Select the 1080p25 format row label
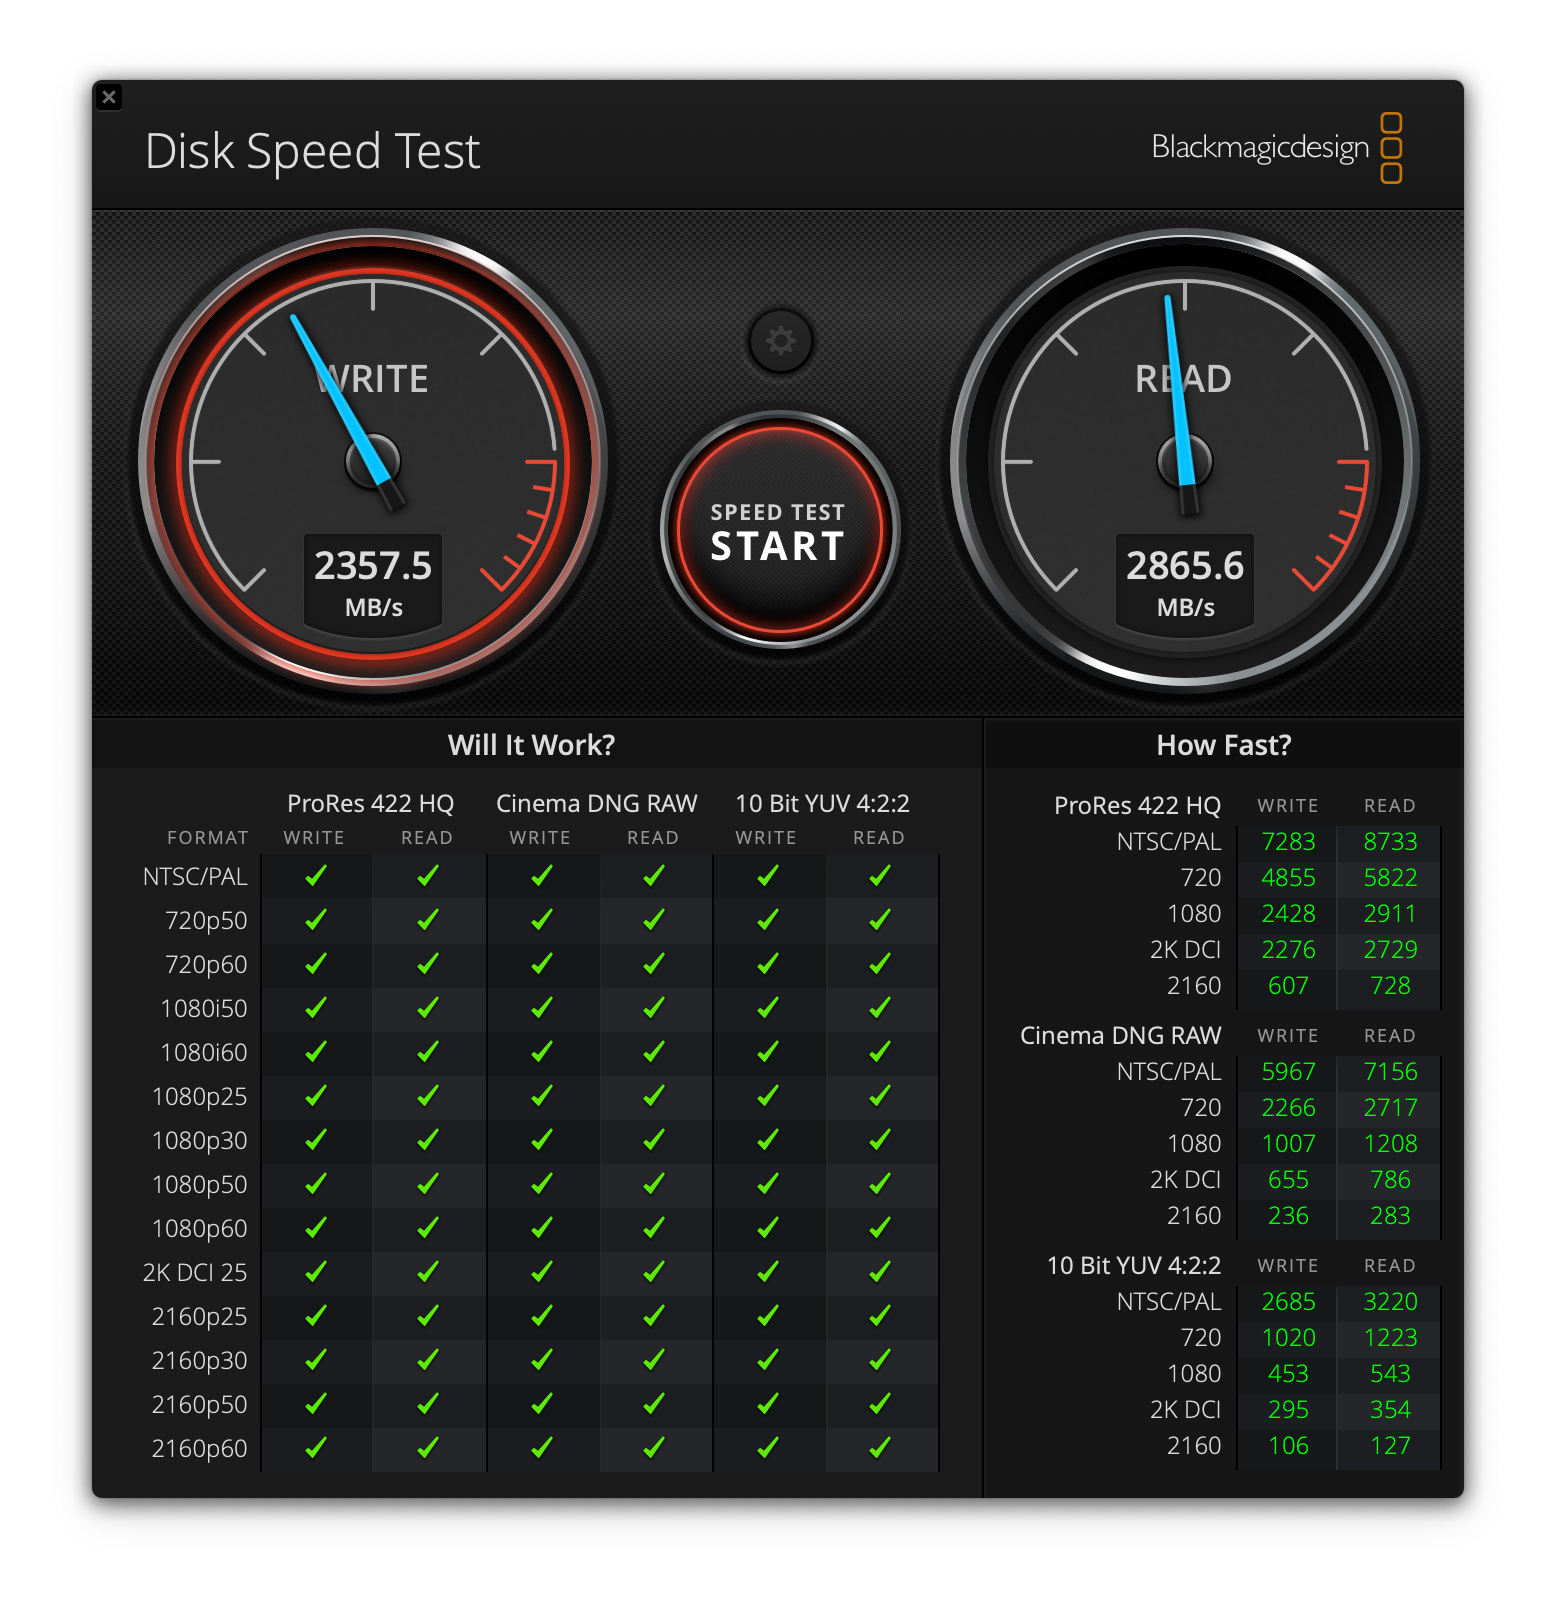The height and width of the screenshot is (1604, 1556). [199, 1097]
